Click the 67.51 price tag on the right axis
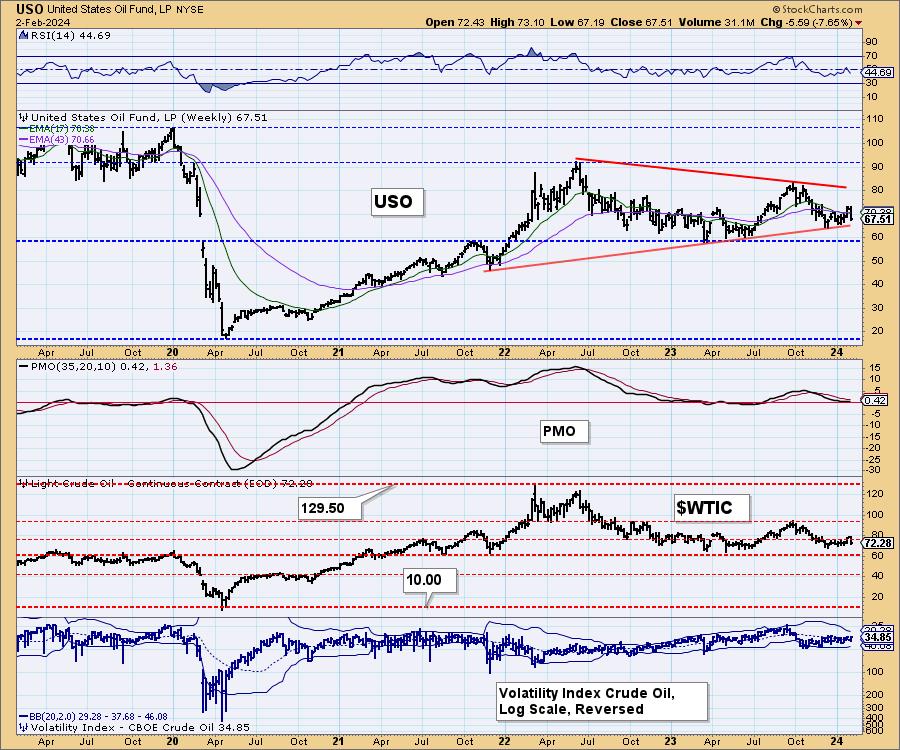The image size is (900, 750). pos(878,219)
